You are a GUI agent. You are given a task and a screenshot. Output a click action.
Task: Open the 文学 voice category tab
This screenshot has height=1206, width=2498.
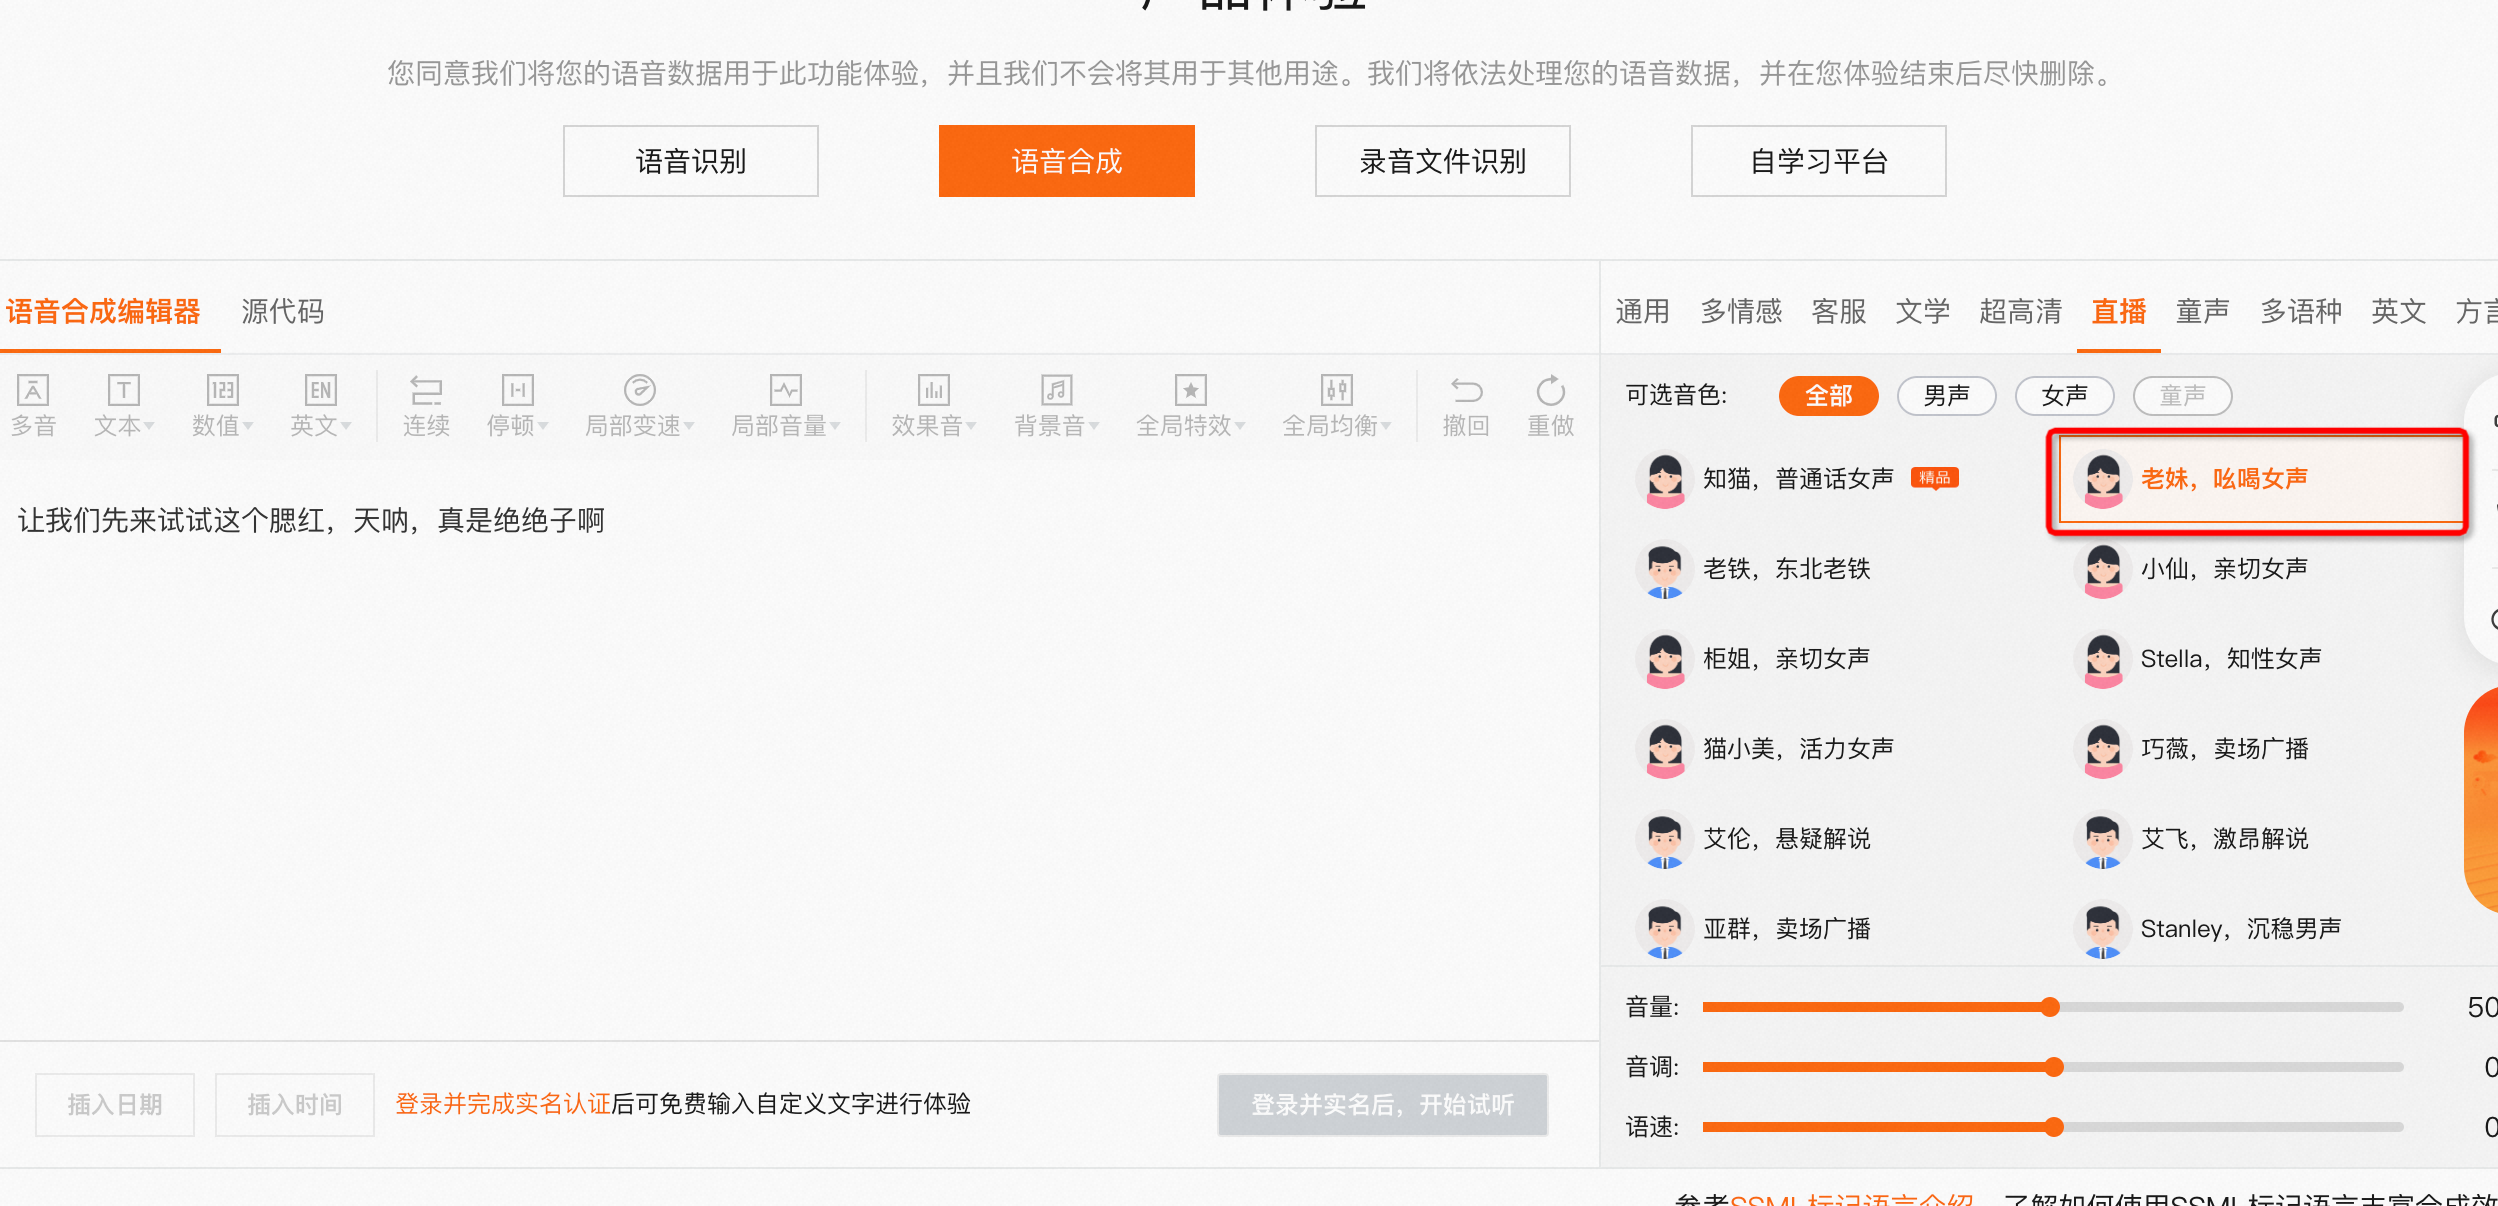click(1922, 312)
